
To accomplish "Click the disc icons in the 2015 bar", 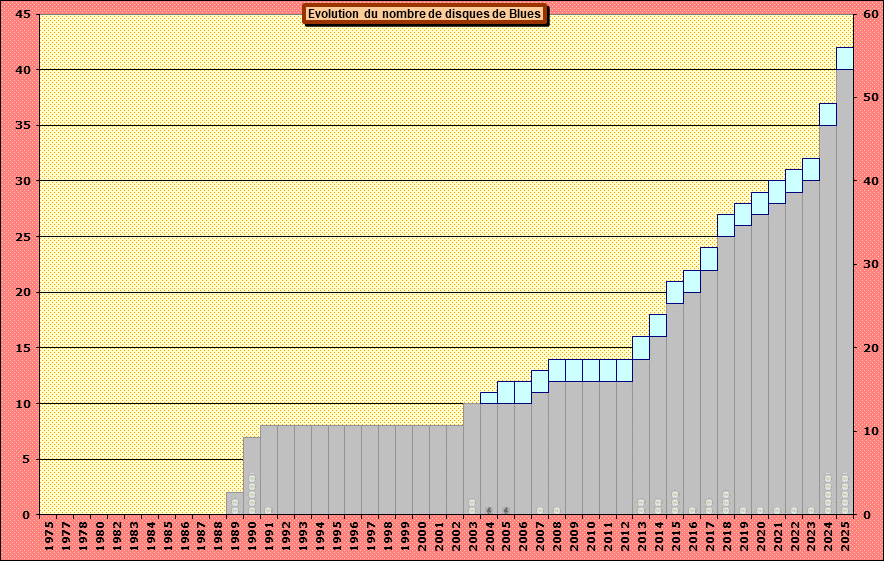I will point(675,501).
